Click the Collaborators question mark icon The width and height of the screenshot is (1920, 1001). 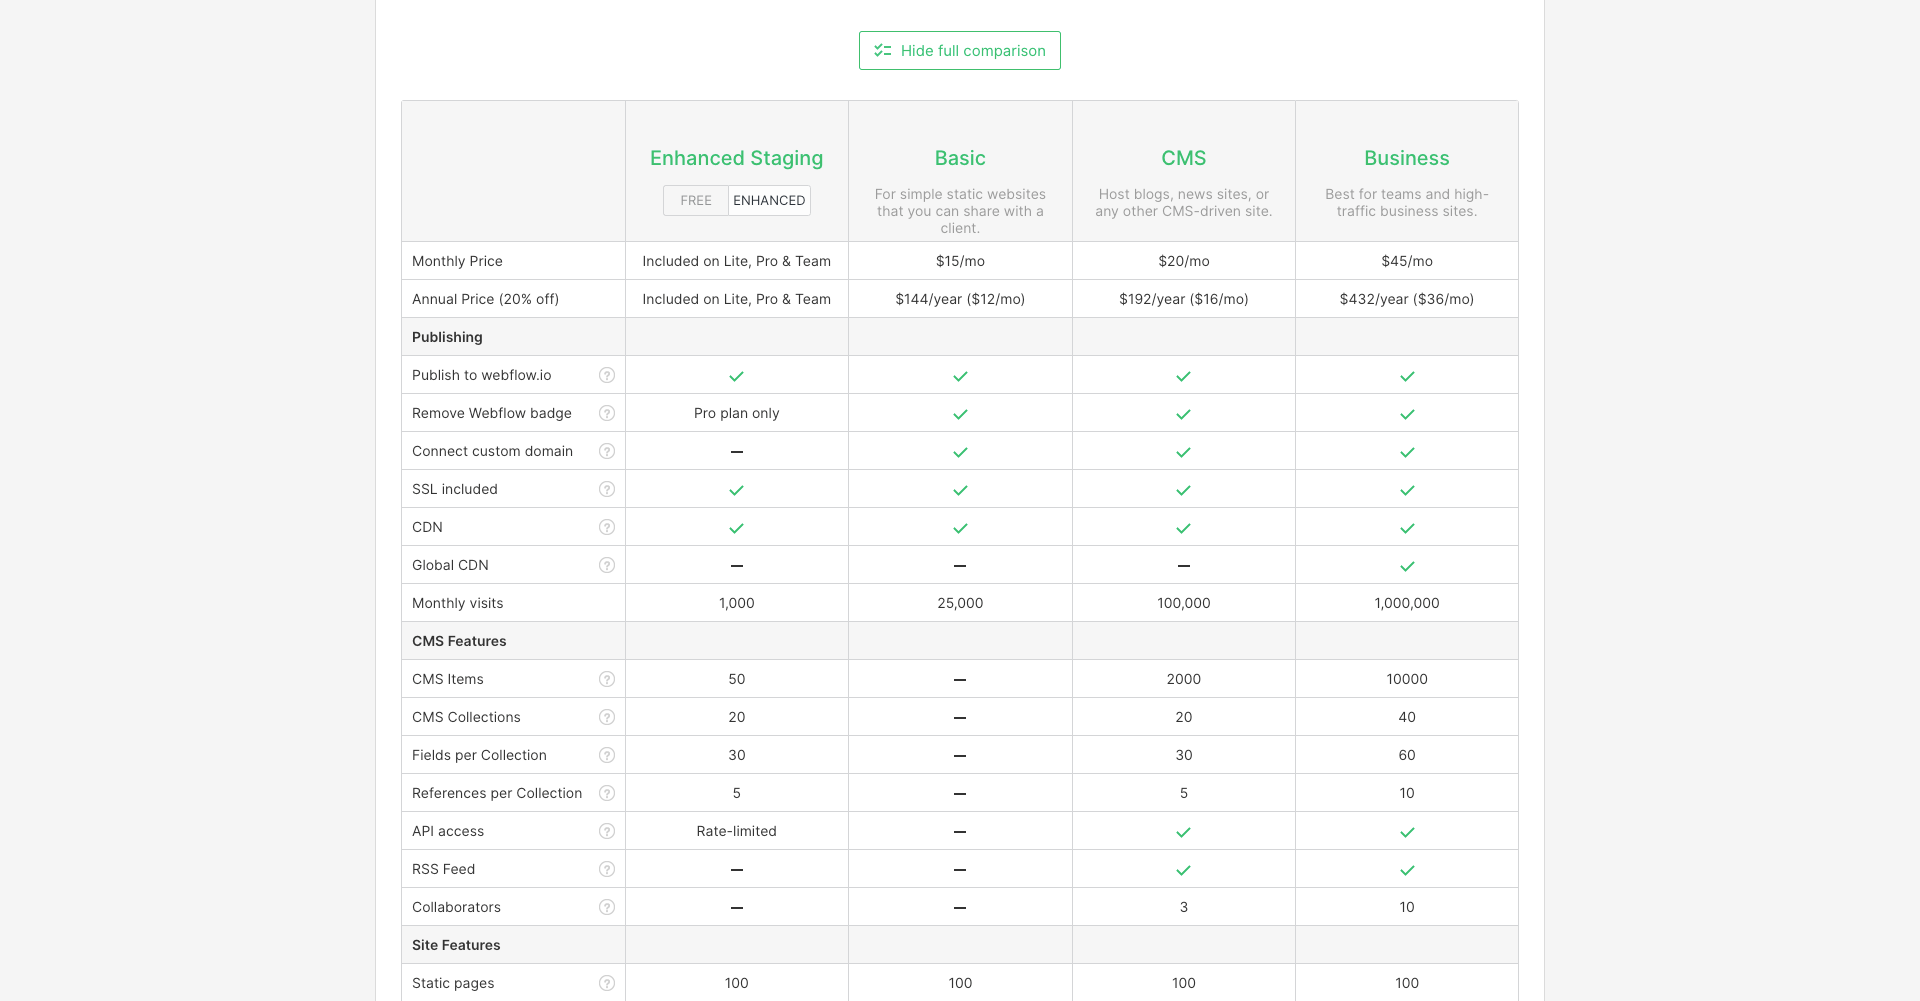click(607, 907)
